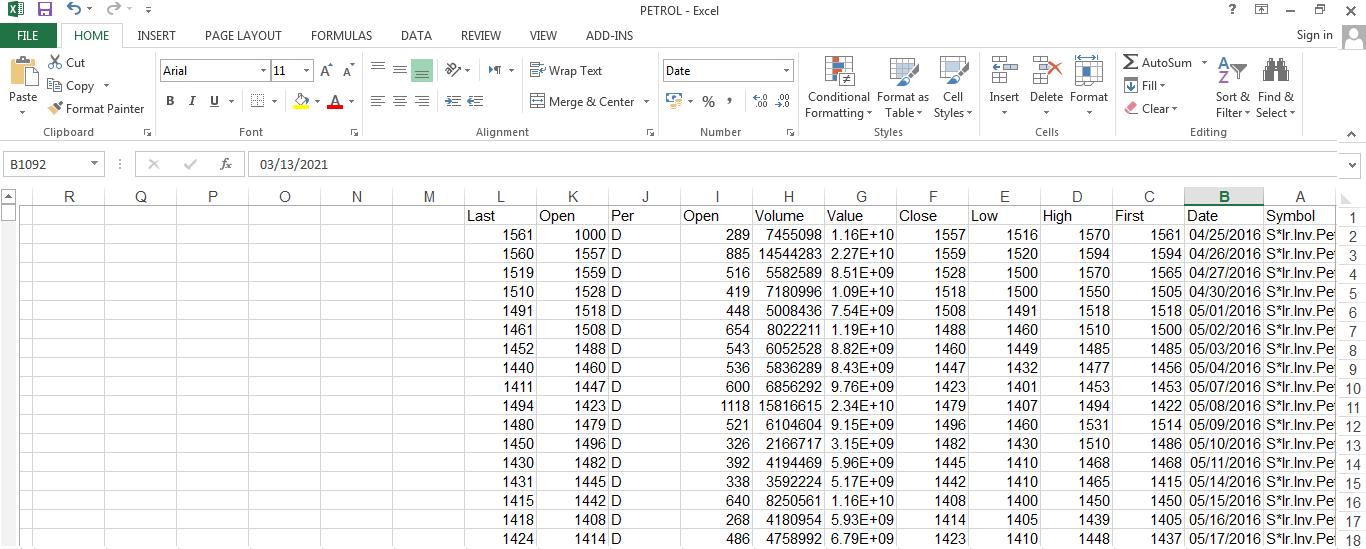The image size is (1366, 549).
Task: Open the PAGE LAYOUT tab
Action: tap(243, 36)
